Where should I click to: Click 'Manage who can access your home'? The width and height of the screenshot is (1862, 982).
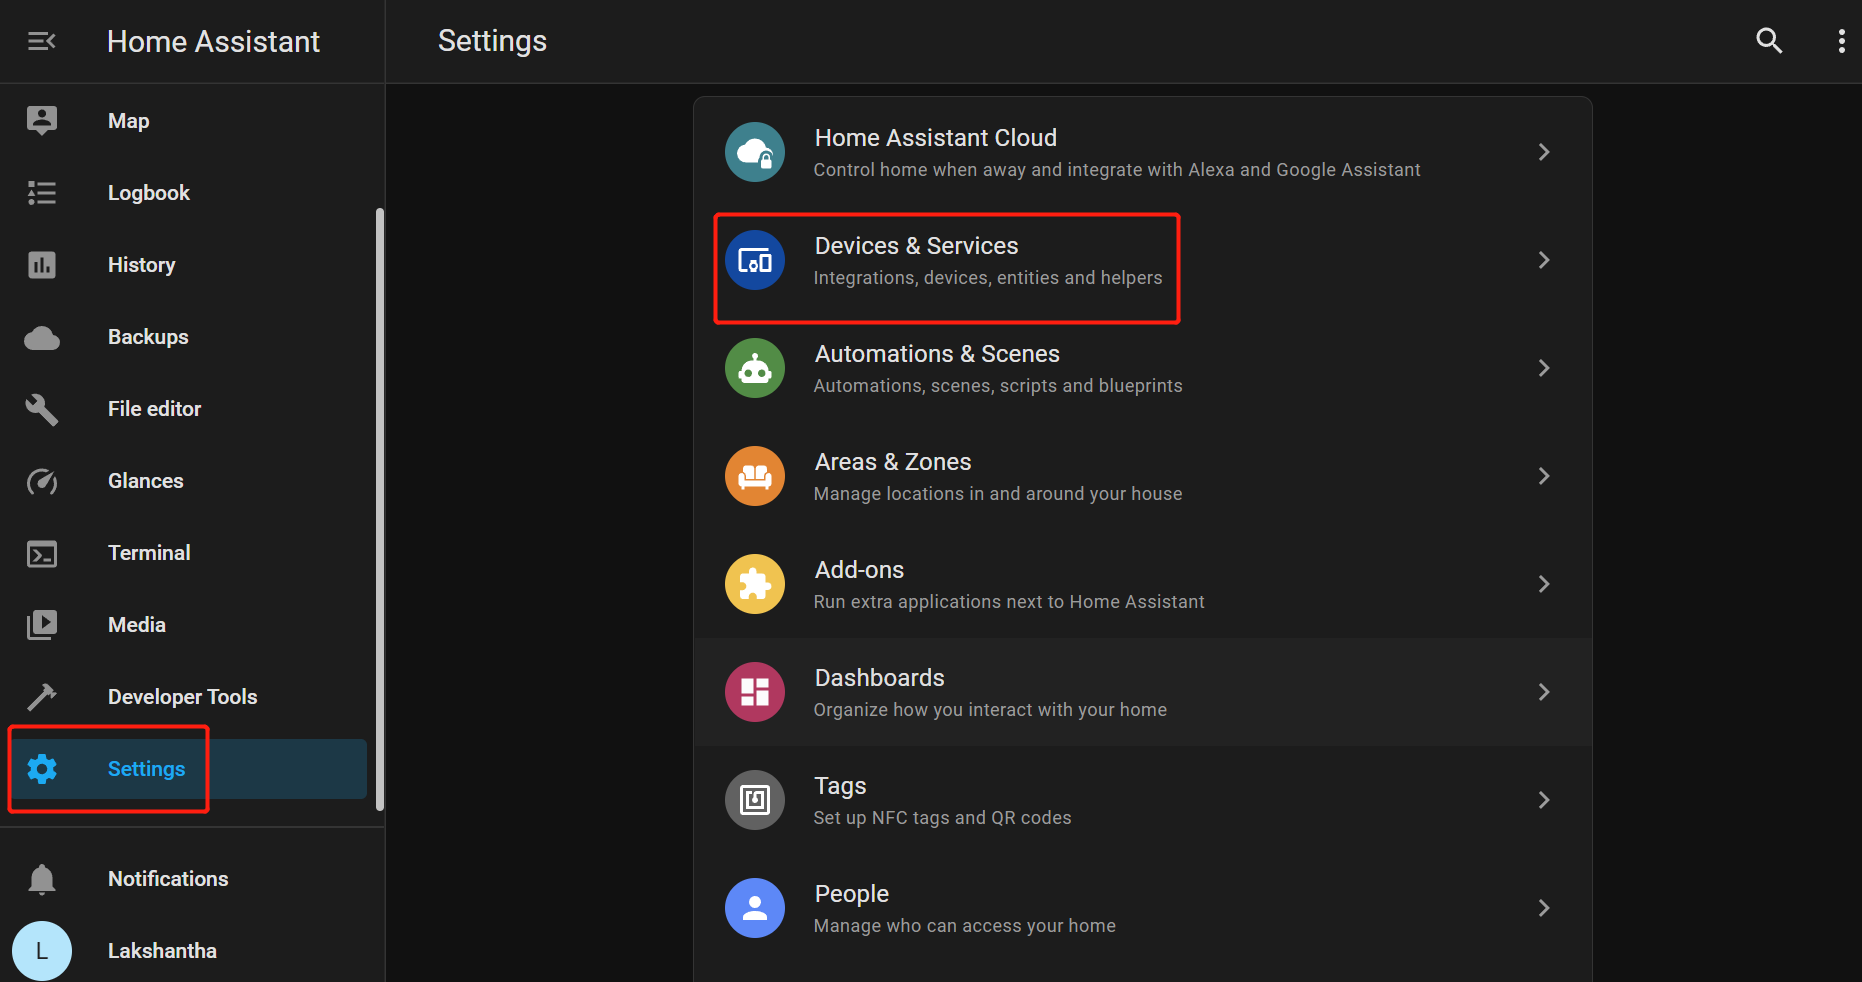tap(965, 926)
